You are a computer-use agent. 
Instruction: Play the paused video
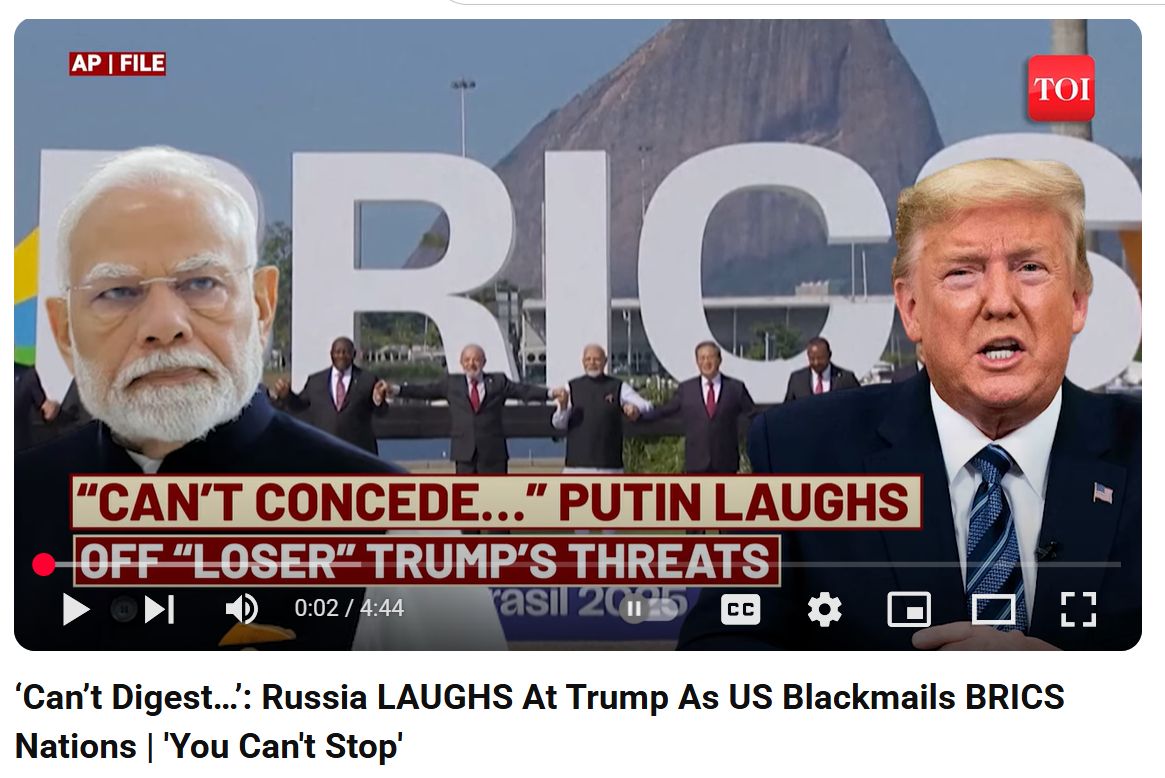coord(76,609)
